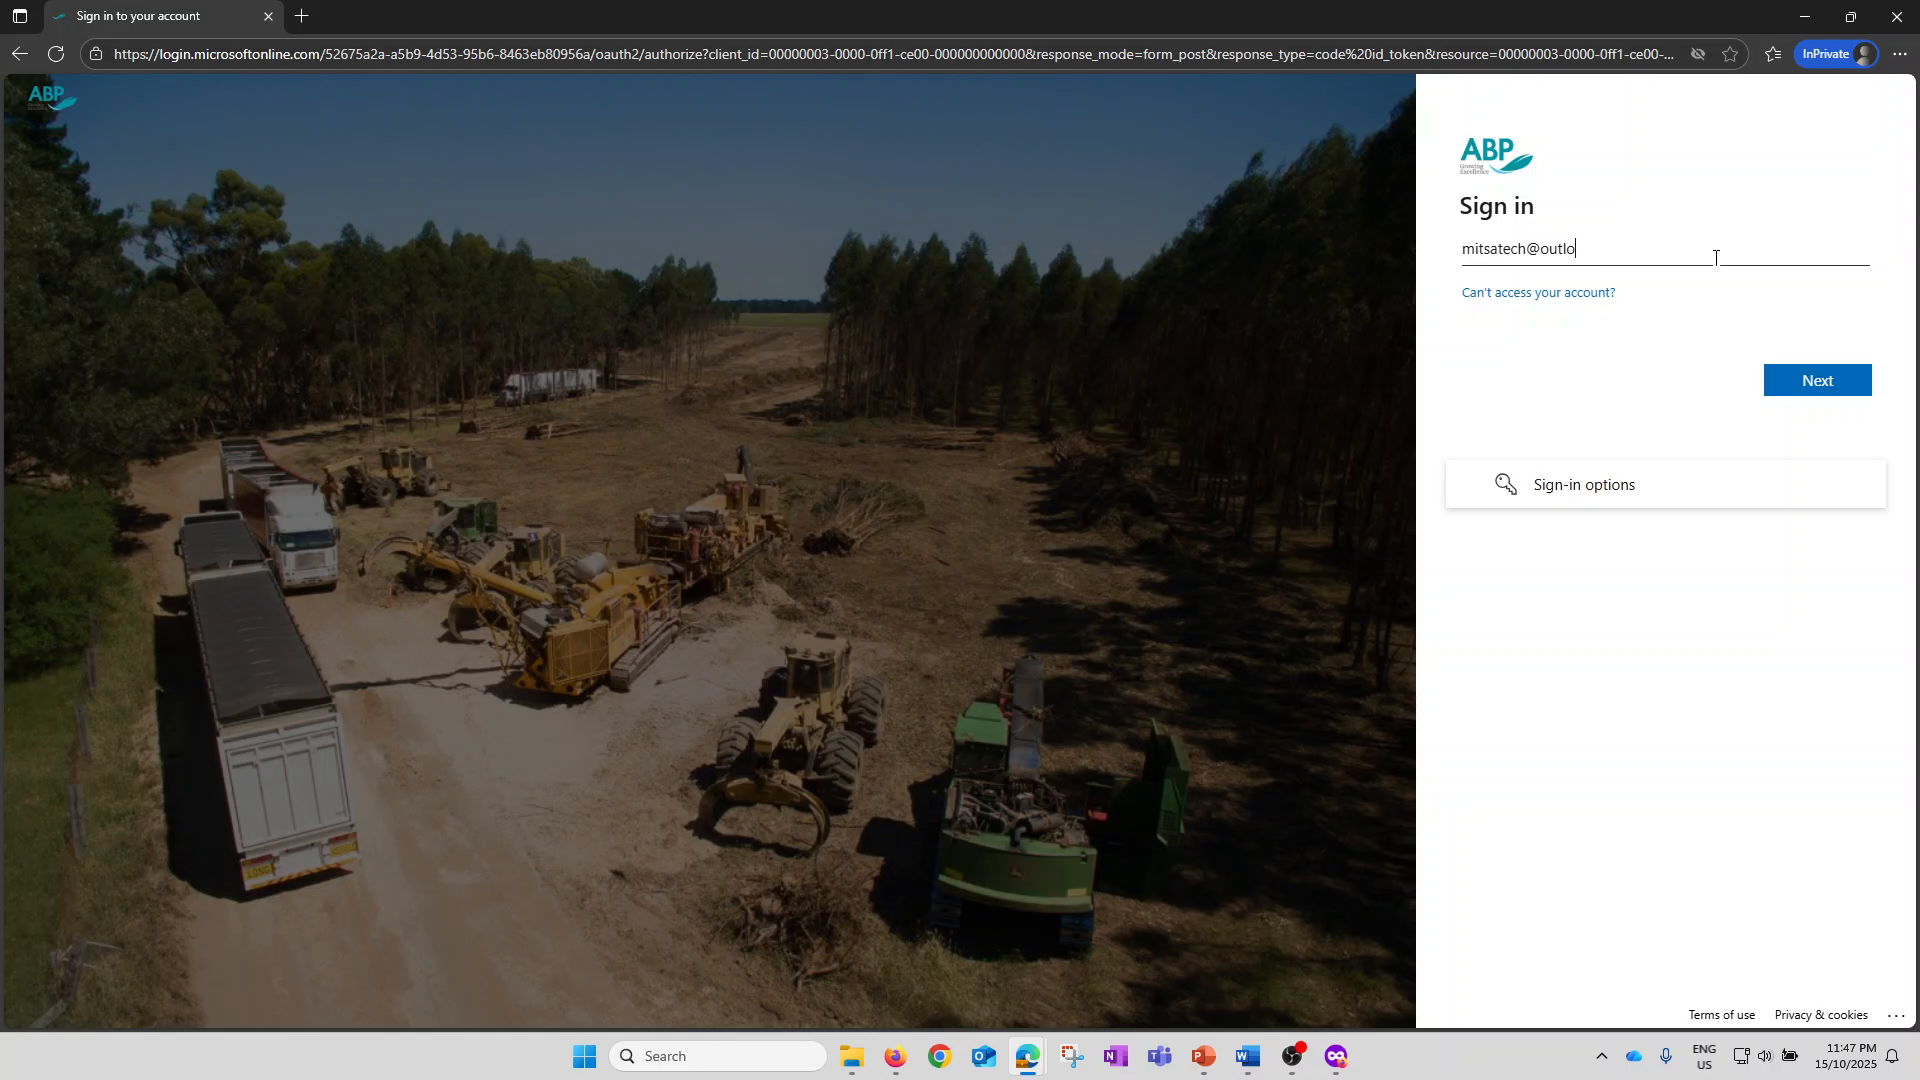This screenshot has height=1080, width=1920.
Task: Open Snipping Tool from the taskbar
Action: [1071, 1056]
